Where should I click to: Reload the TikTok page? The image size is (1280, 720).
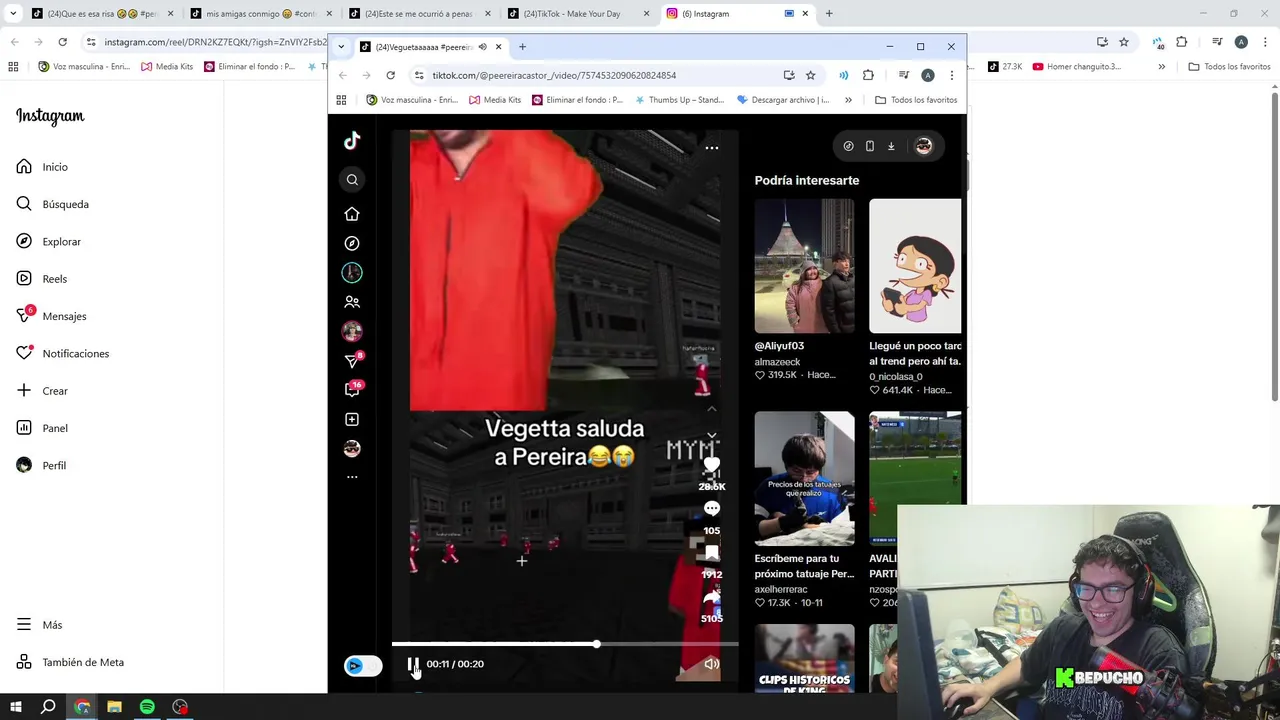click(391, 76)
